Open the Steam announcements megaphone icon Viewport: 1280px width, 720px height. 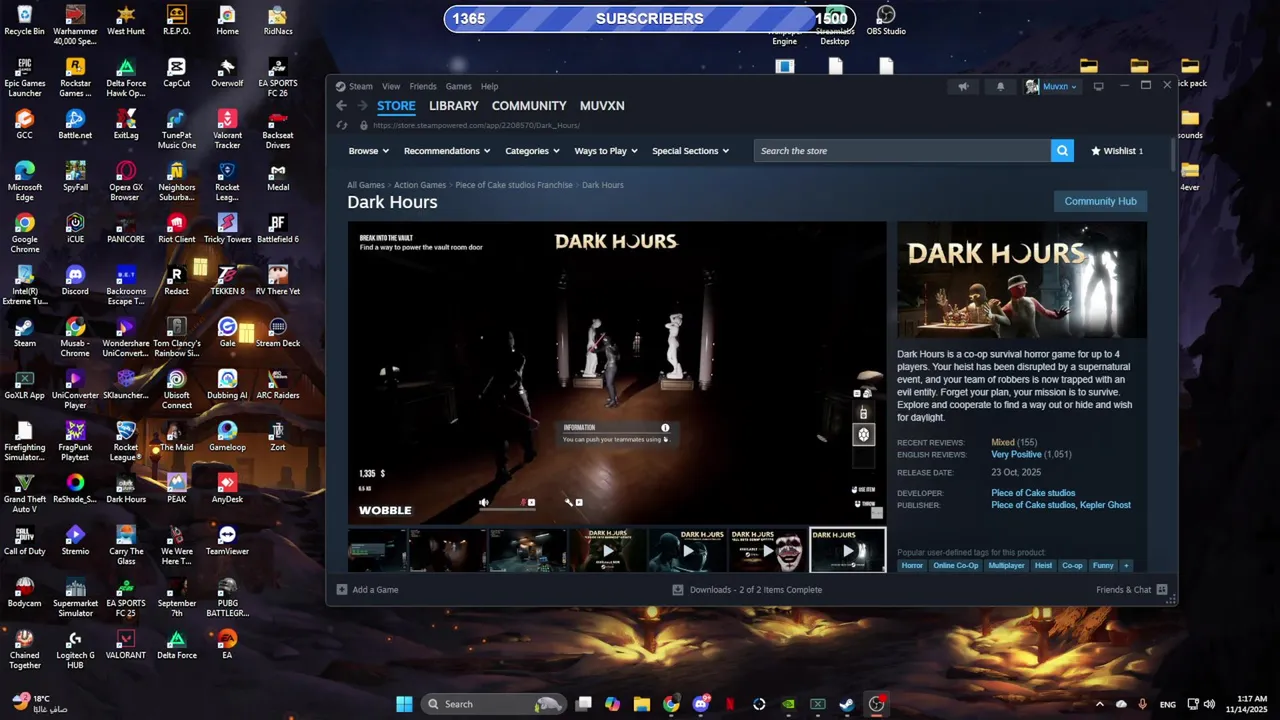pyautogui.click(x=963, y=86)
